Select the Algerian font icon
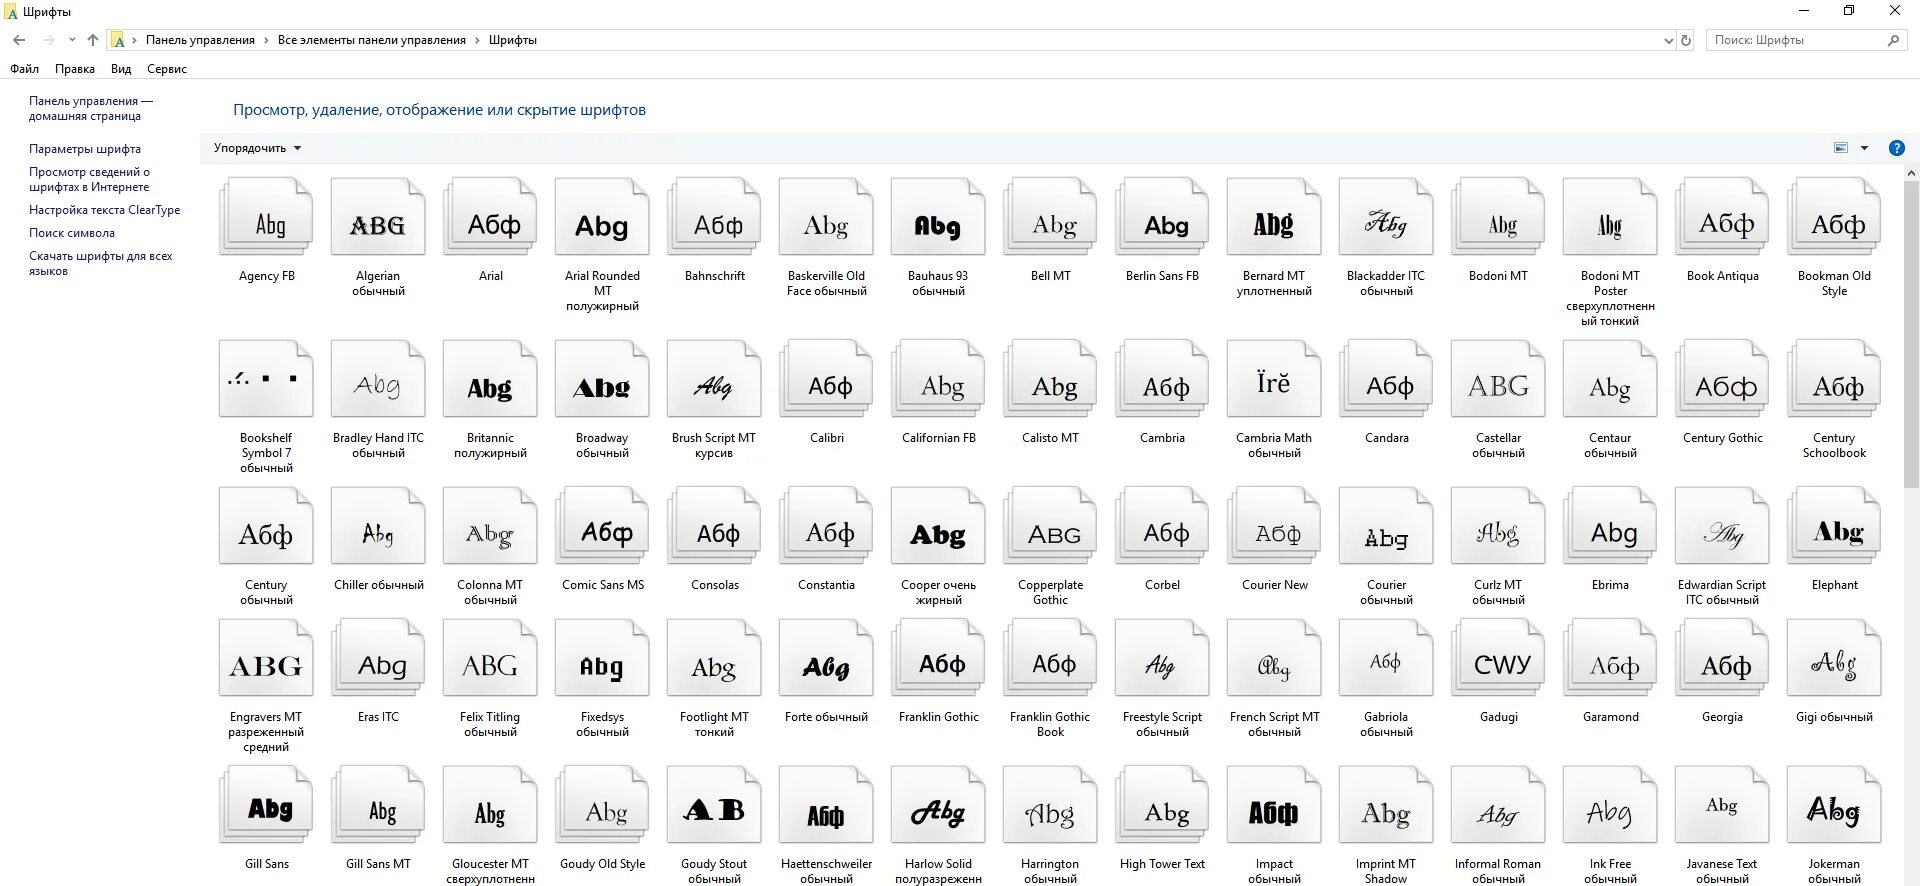Viewport: 1920px width, 886px height. (x=378, y=217)
